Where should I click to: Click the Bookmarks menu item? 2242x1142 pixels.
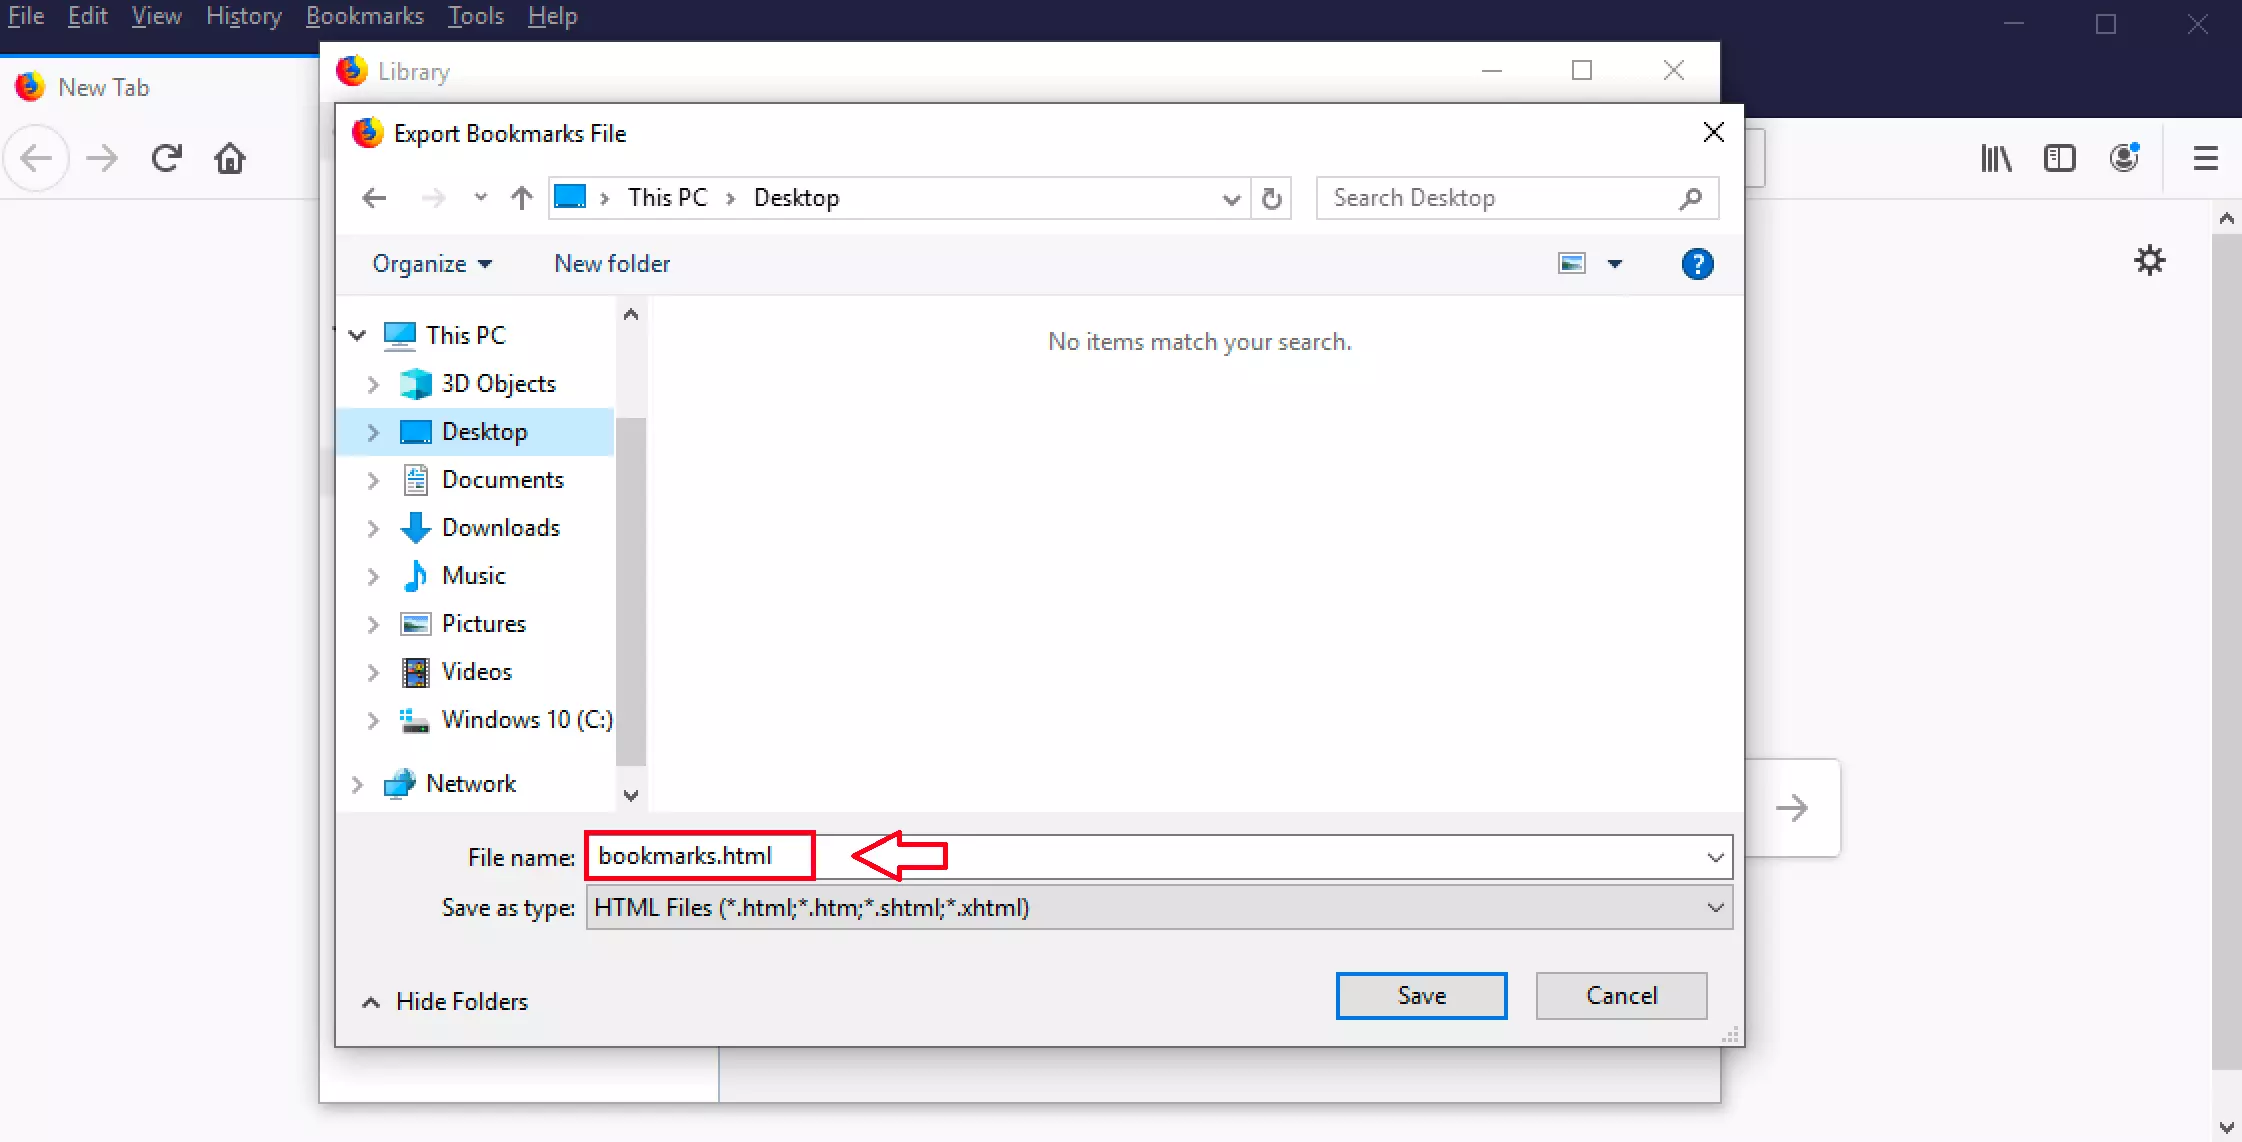[364, 16]
